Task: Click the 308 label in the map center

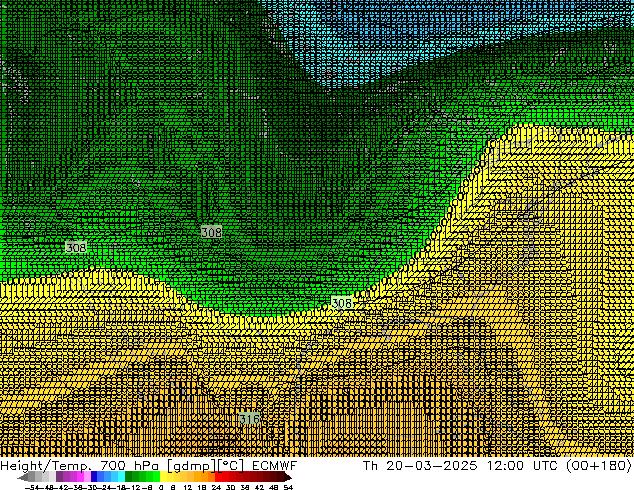Action: pos(211,232)
